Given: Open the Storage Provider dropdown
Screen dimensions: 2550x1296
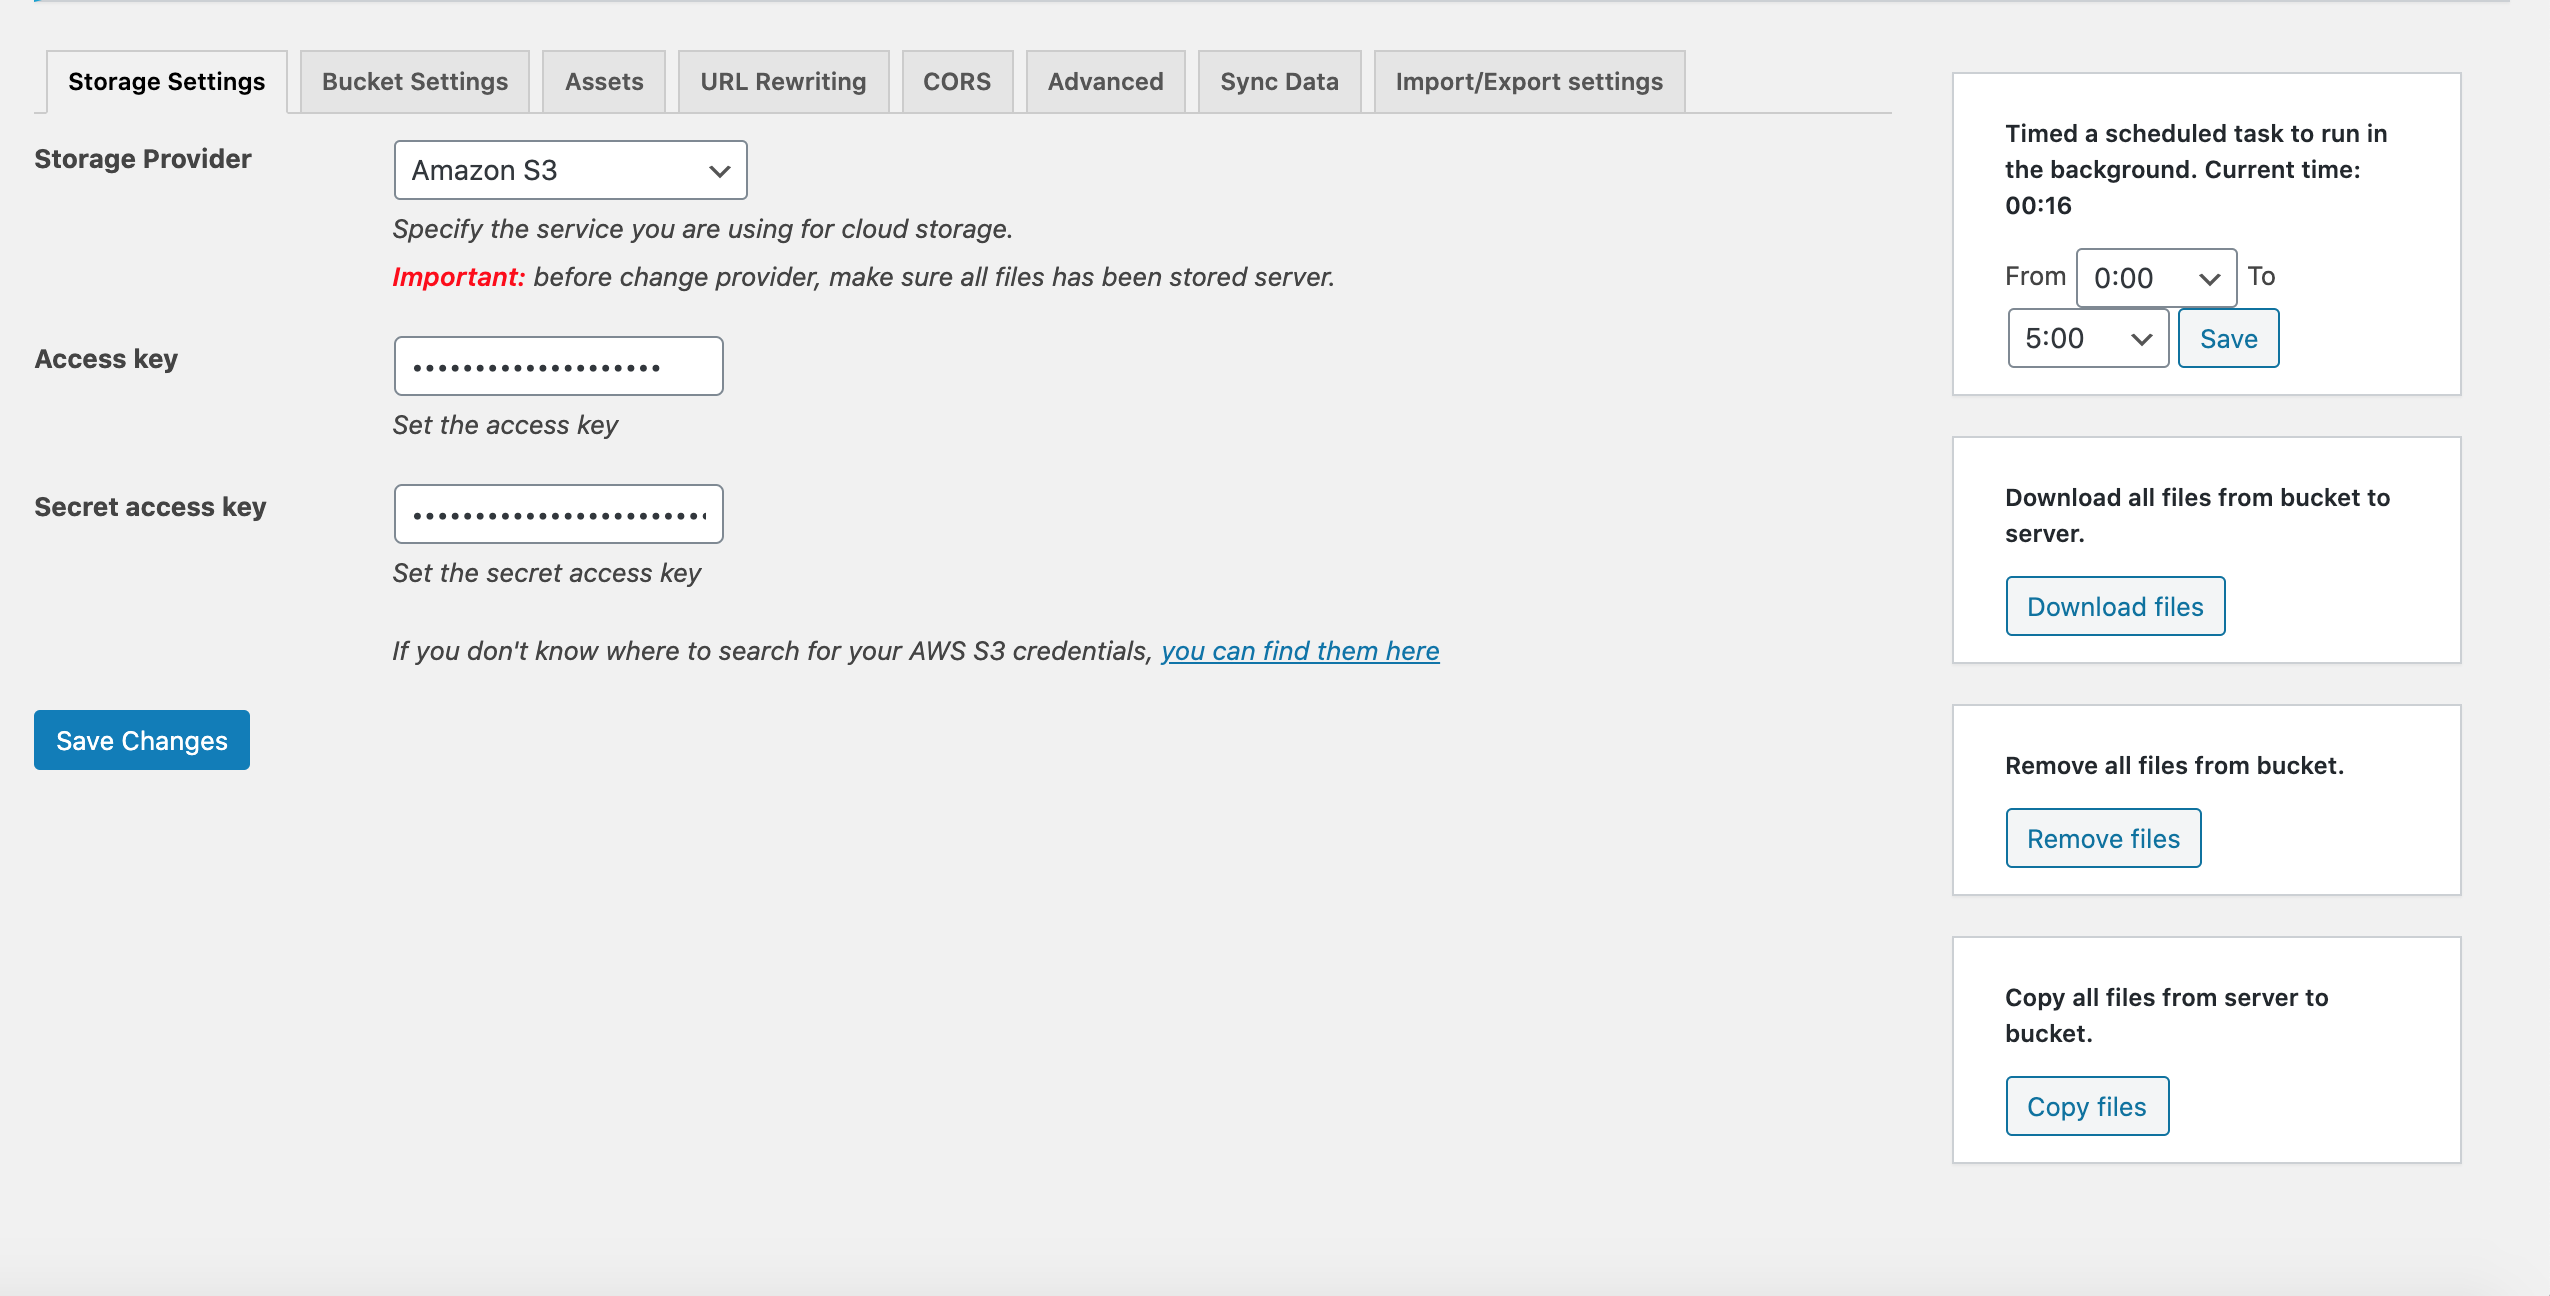Looking at the screenshot, I should 569,170.
